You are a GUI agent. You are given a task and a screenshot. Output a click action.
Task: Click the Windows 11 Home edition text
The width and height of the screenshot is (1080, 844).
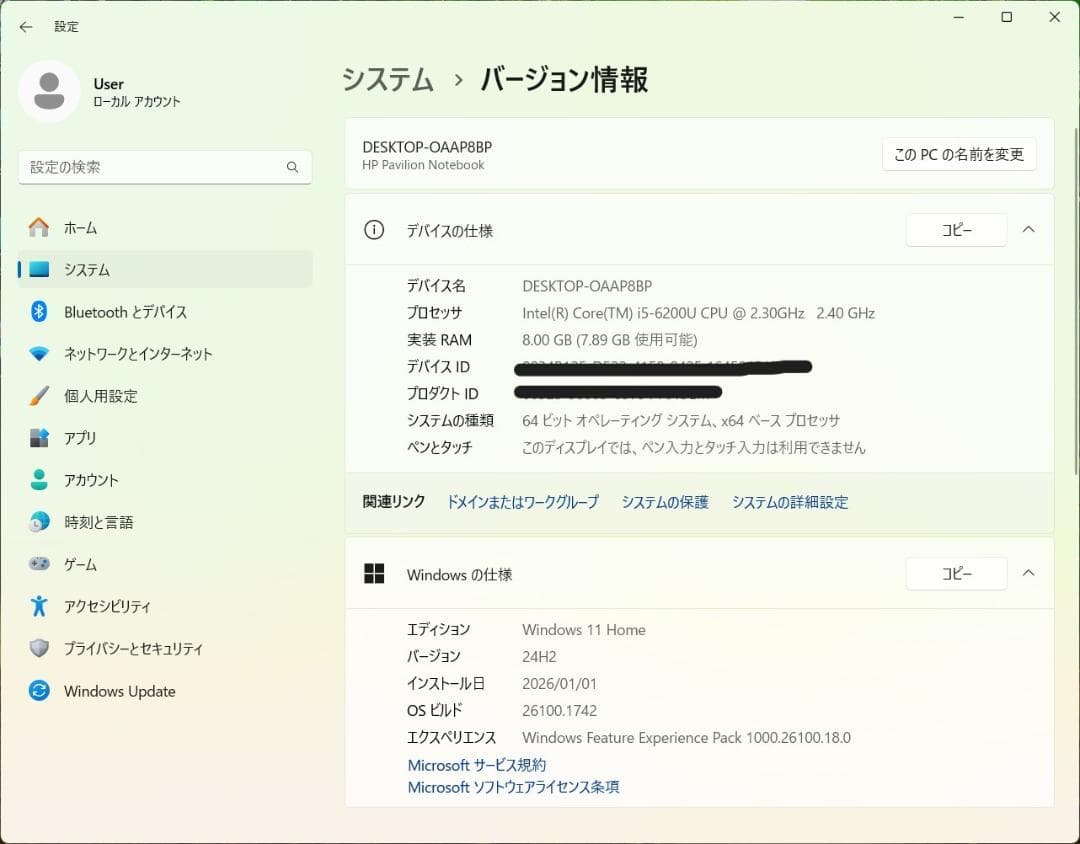click(x=583, y=630)
